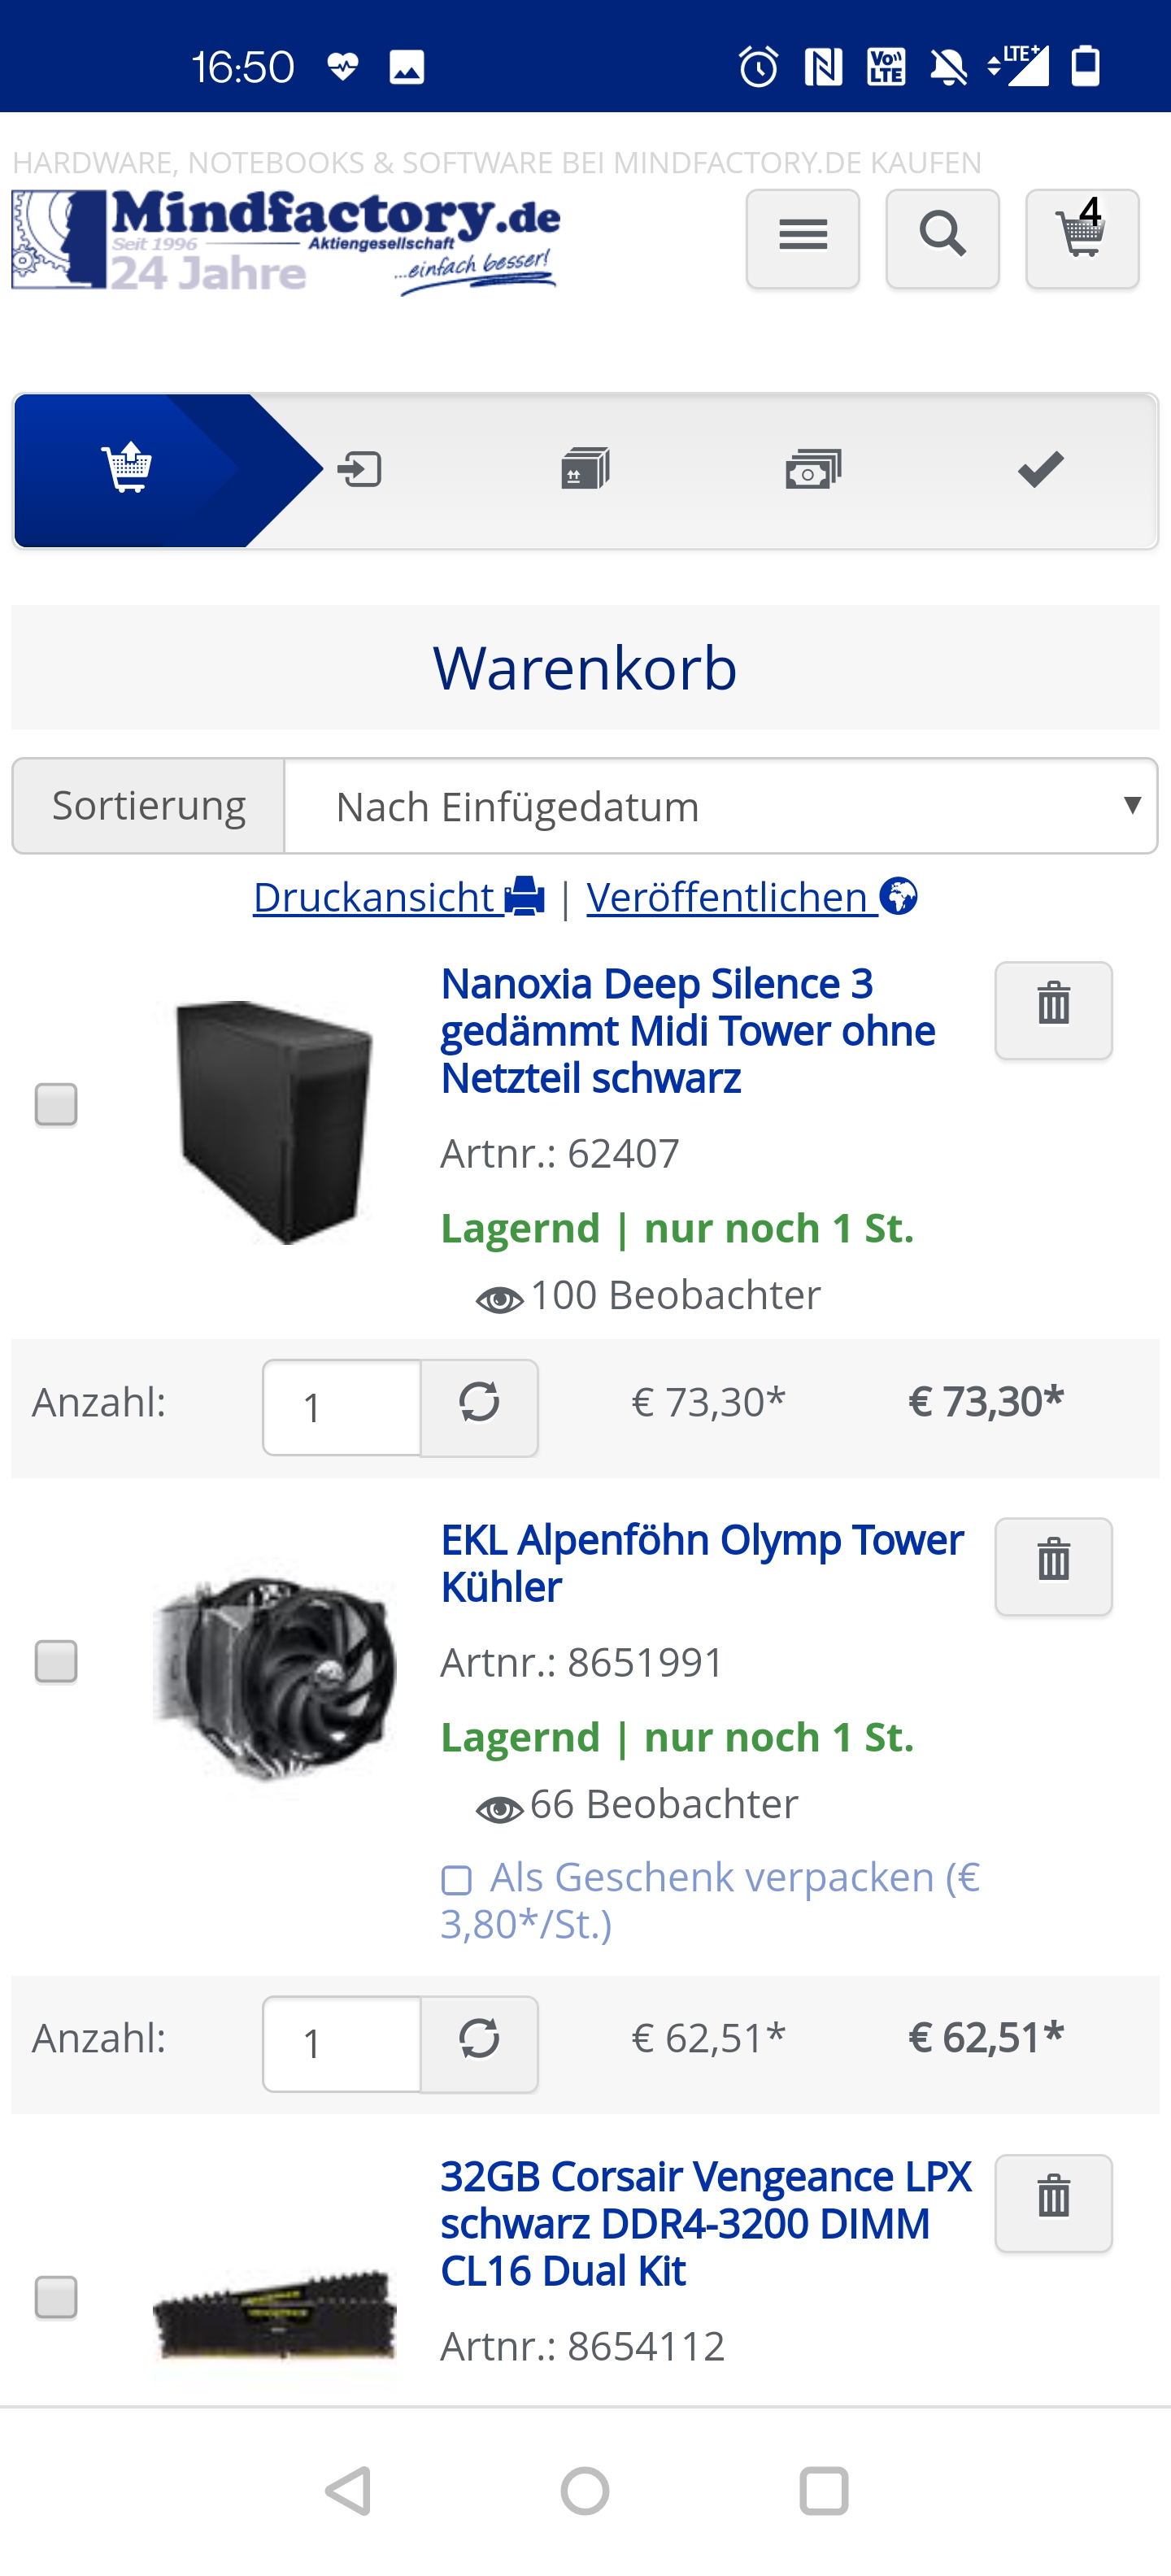Open the Druckansicht print view link
Image resolution: width=1171 pixels, height=2576 pixels.
tap(398, 897)
